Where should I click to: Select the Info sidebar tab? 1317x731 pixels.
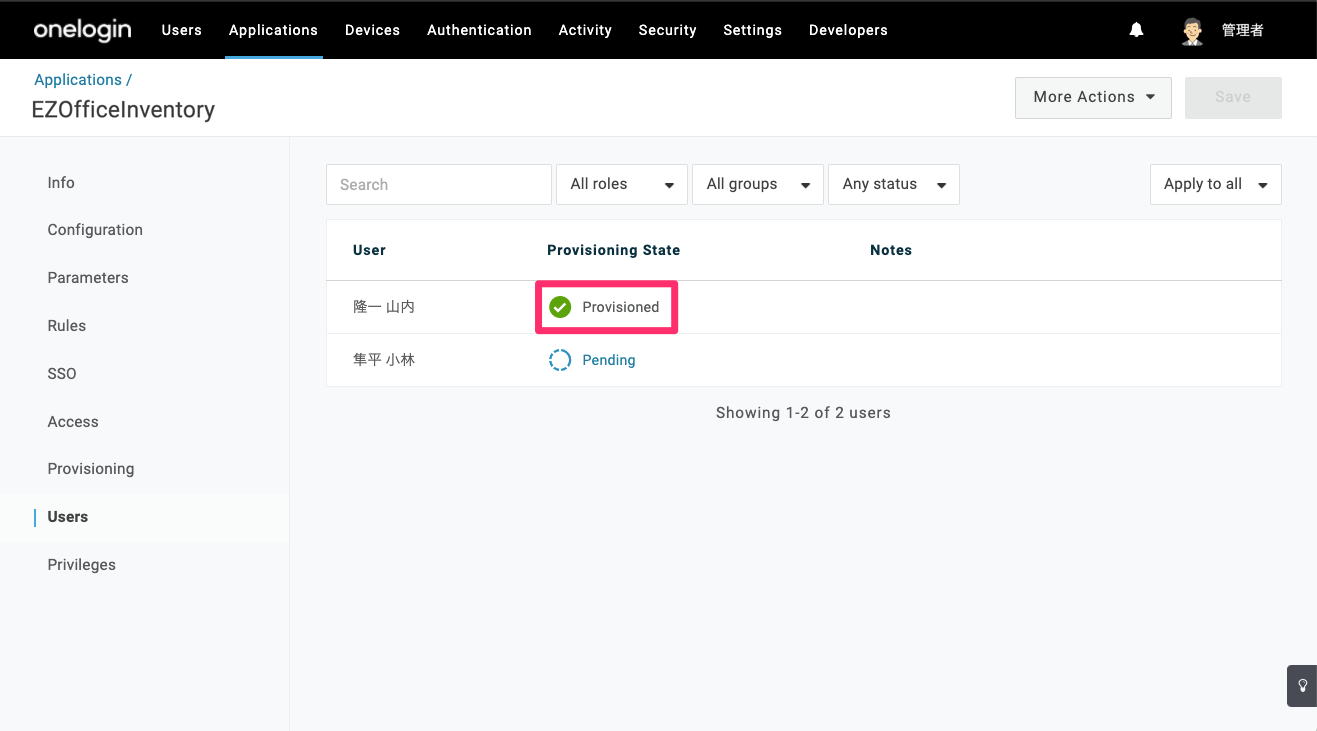point(61,183)
